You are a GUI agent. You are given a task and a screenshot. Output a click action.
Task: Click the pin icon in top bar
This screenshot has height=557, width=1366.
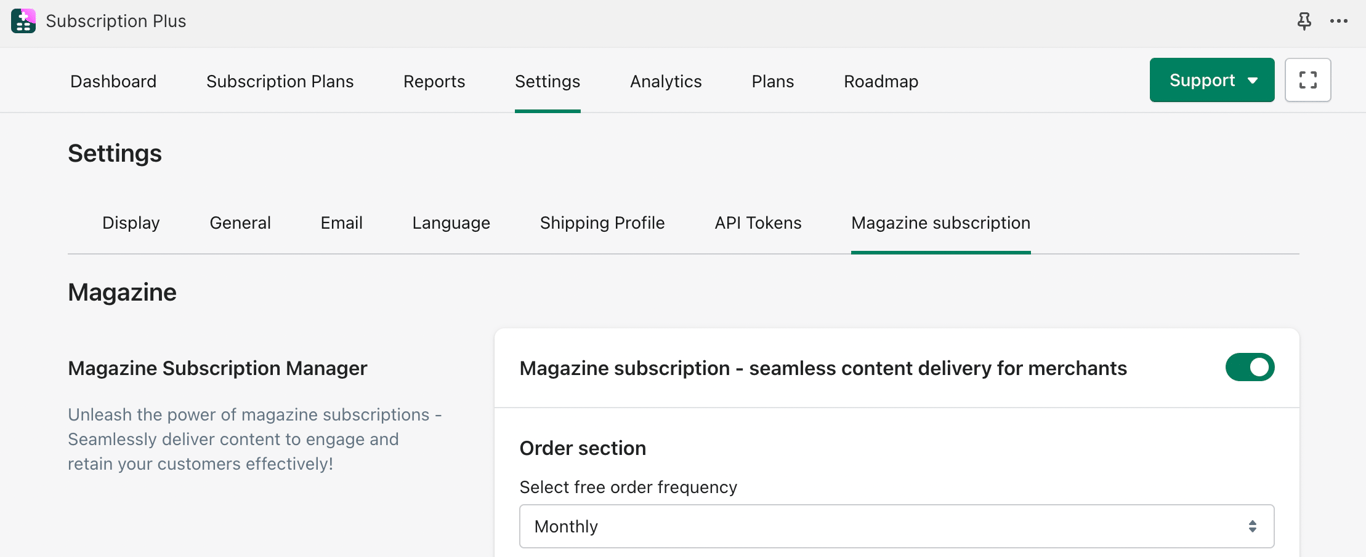(1304, 21)
